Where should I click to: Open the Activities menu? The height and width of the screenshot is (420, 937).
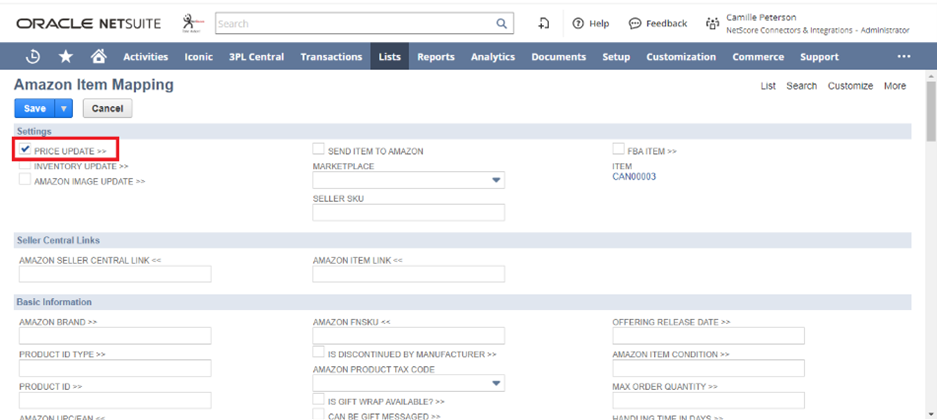[x=146, y=57]
